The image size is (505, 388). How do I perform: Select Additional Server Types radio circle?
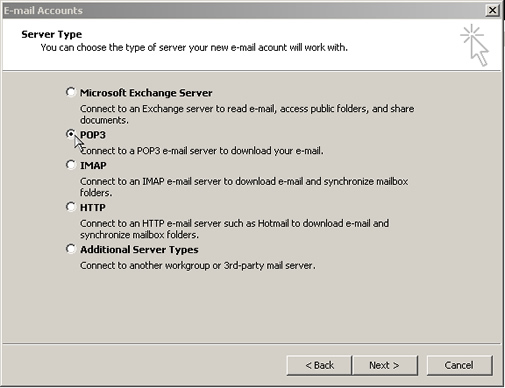[70, 249]
